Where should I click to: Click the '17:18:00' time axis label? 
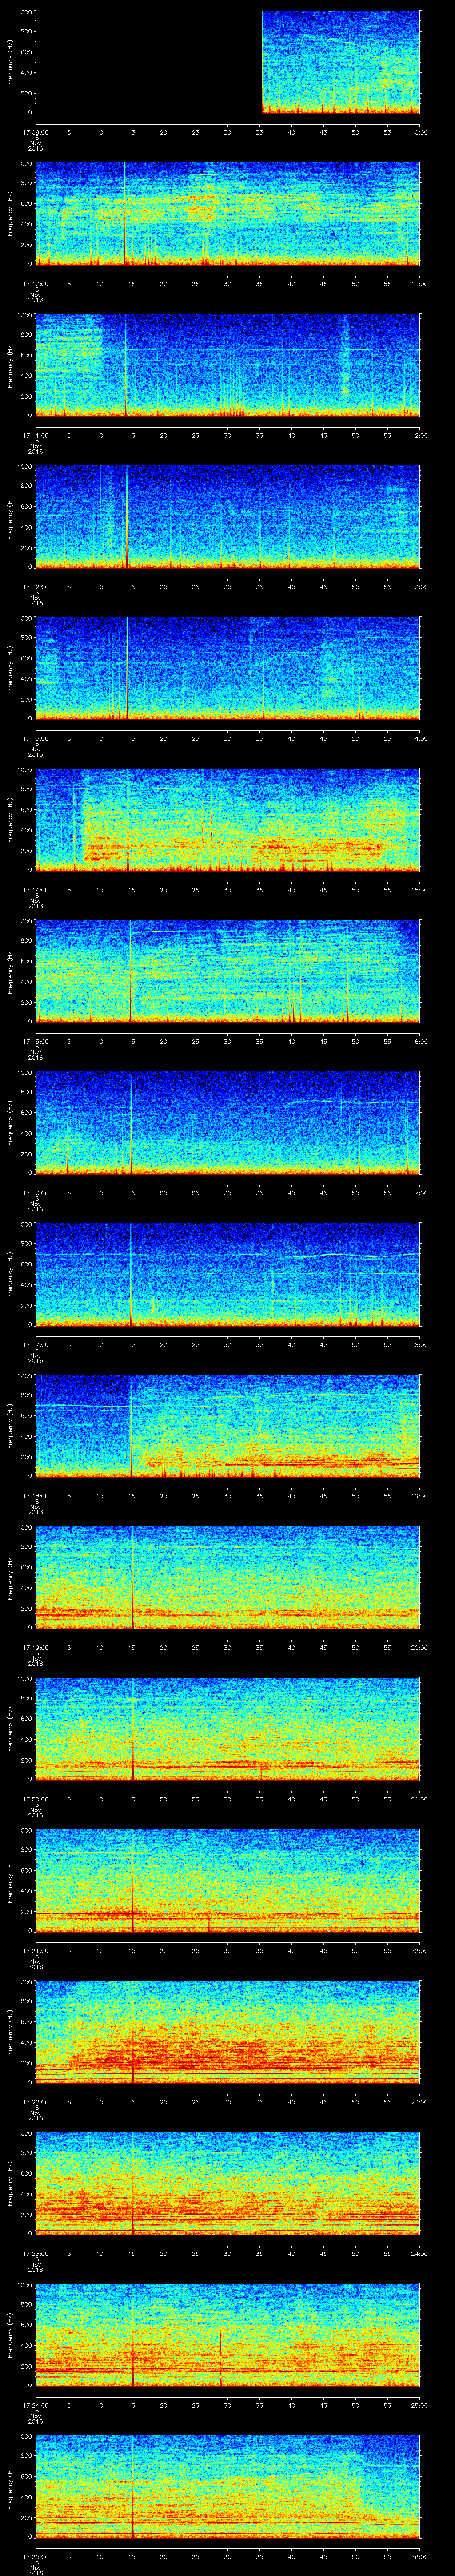(x=36, y=1496)
